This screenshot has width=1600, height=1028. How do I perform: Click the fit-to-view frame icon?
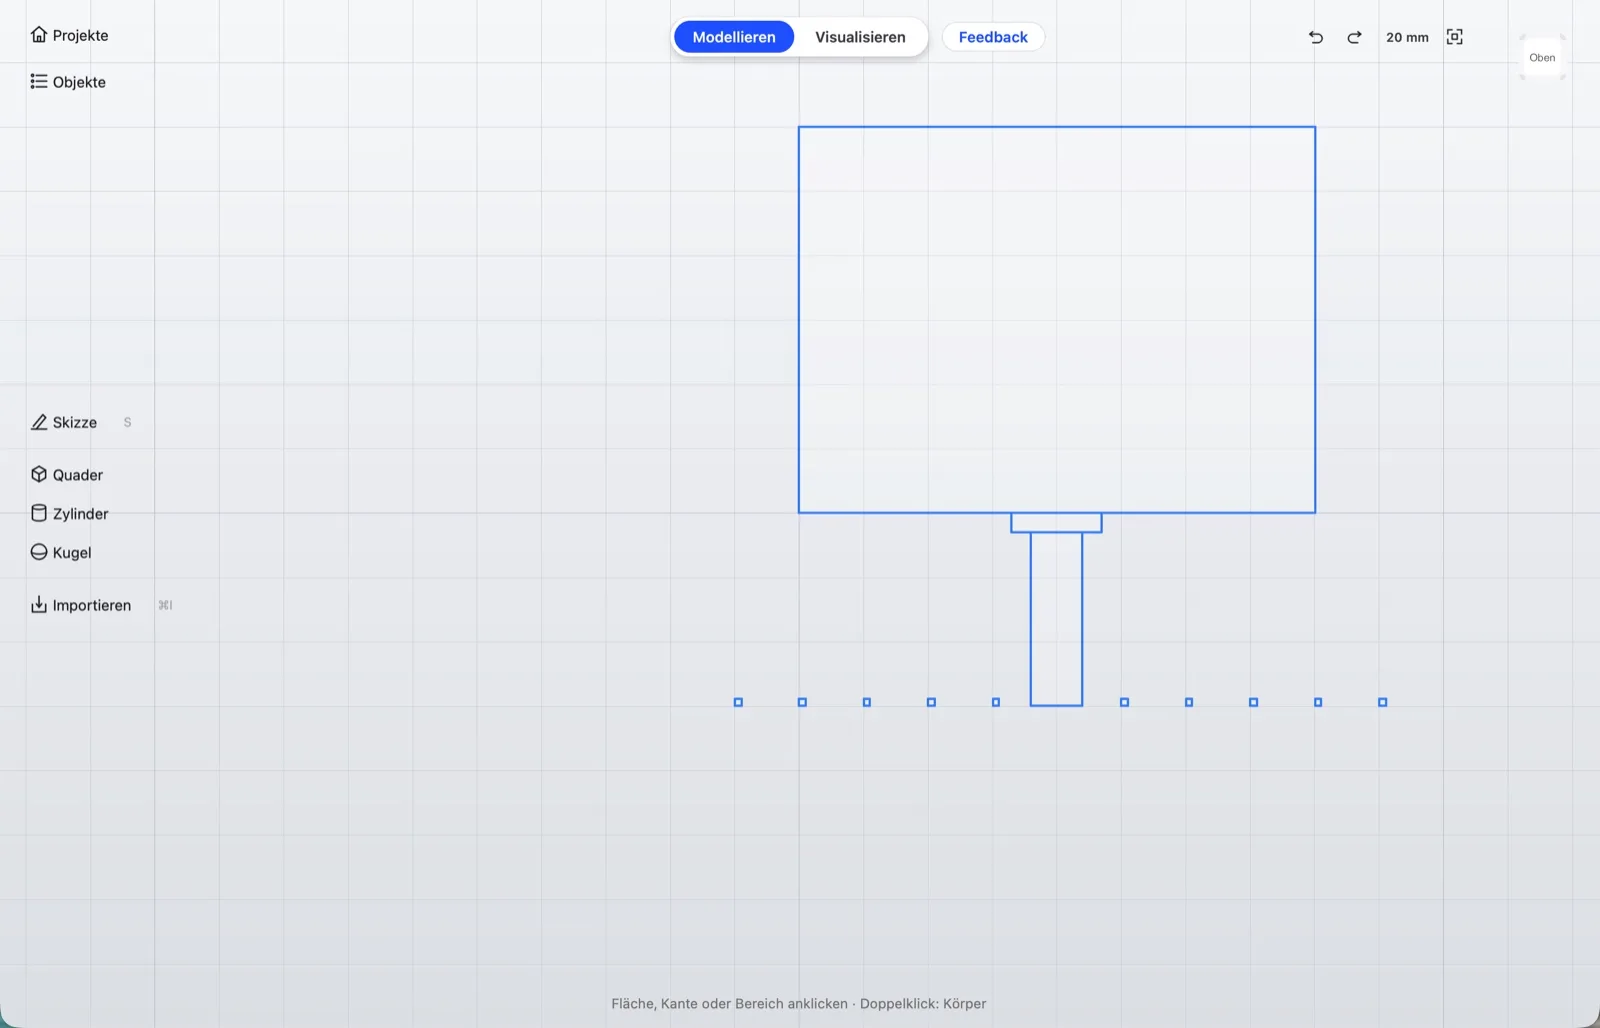coord(1455,37)
